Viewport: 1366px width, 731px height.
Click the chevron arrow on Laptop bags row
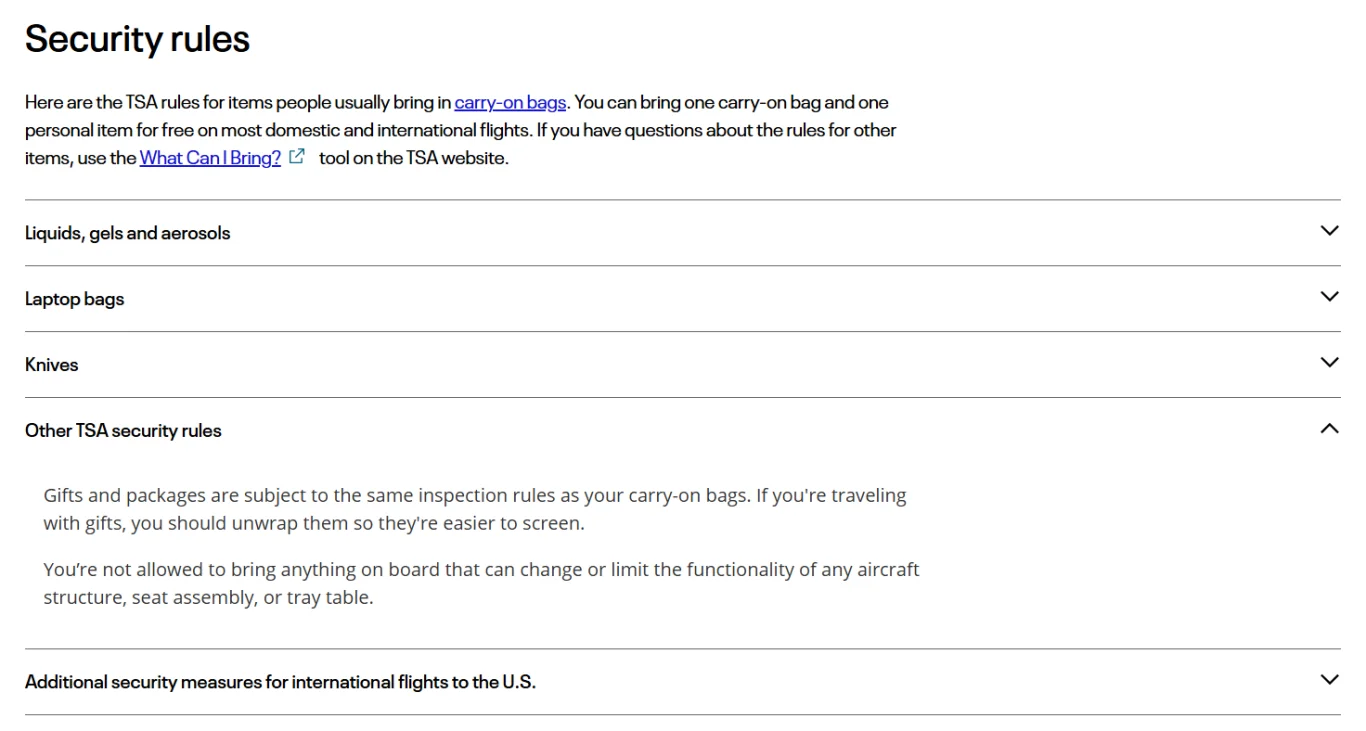click(1329, 297)
